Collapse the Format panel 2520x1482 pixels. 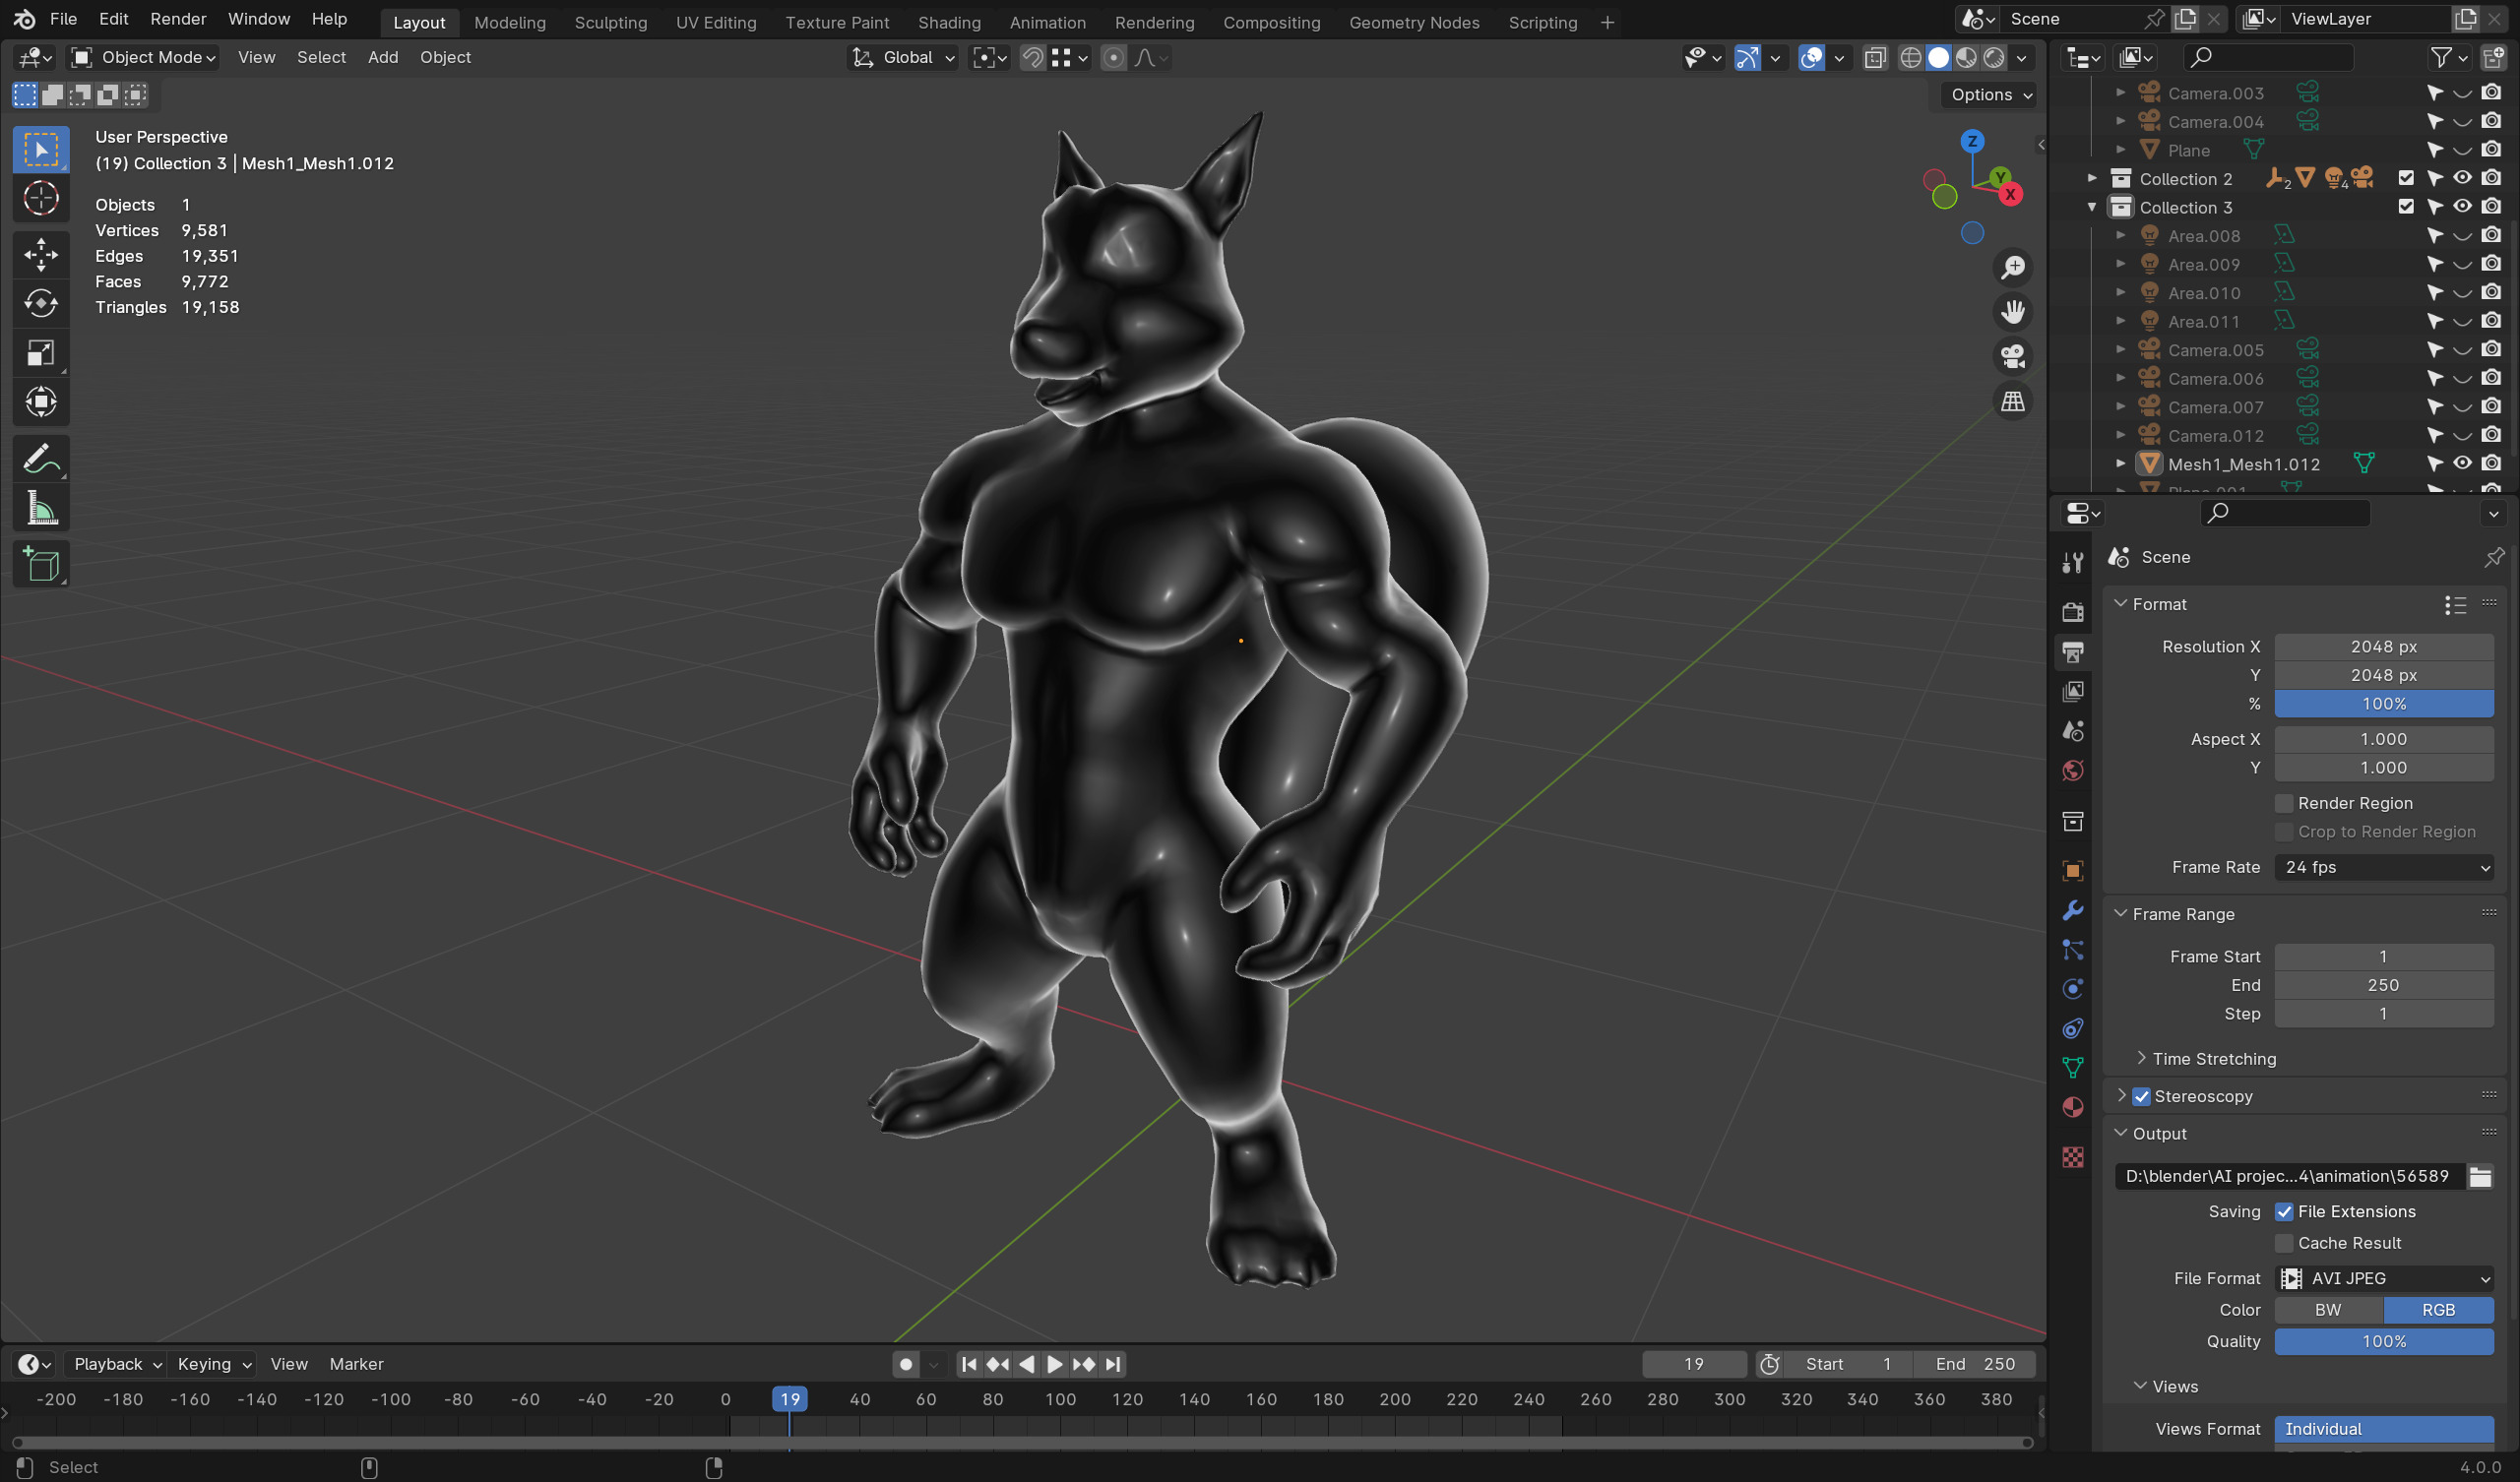(x=2121, y=604)
